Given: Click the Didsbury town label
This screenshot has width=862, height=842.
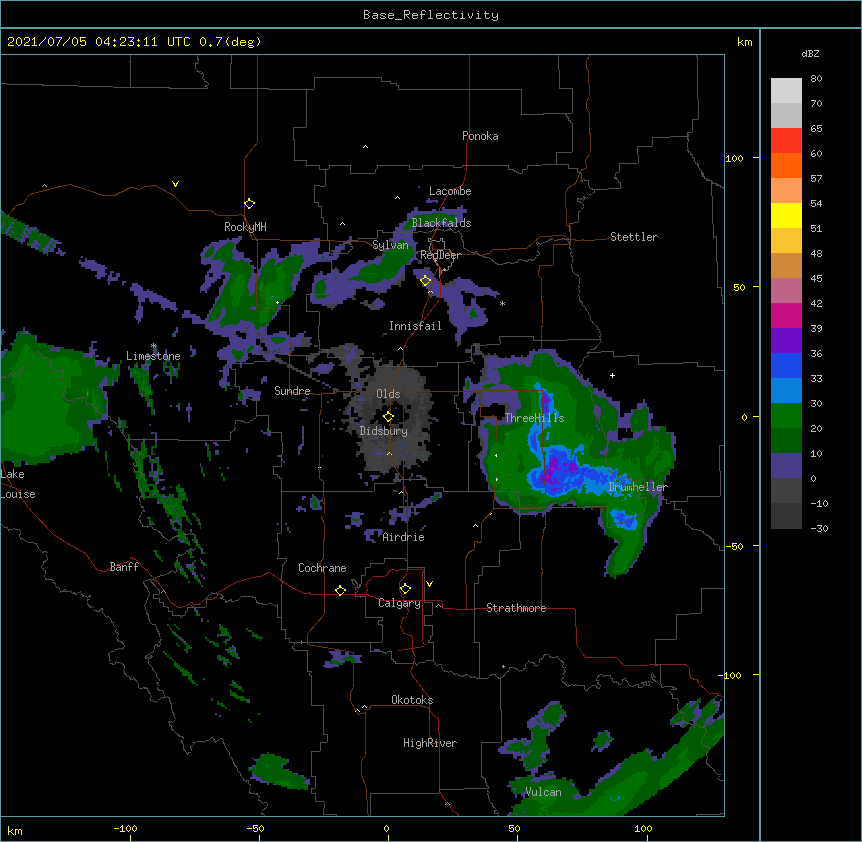Looking at the screenshot, I should 384,431.
